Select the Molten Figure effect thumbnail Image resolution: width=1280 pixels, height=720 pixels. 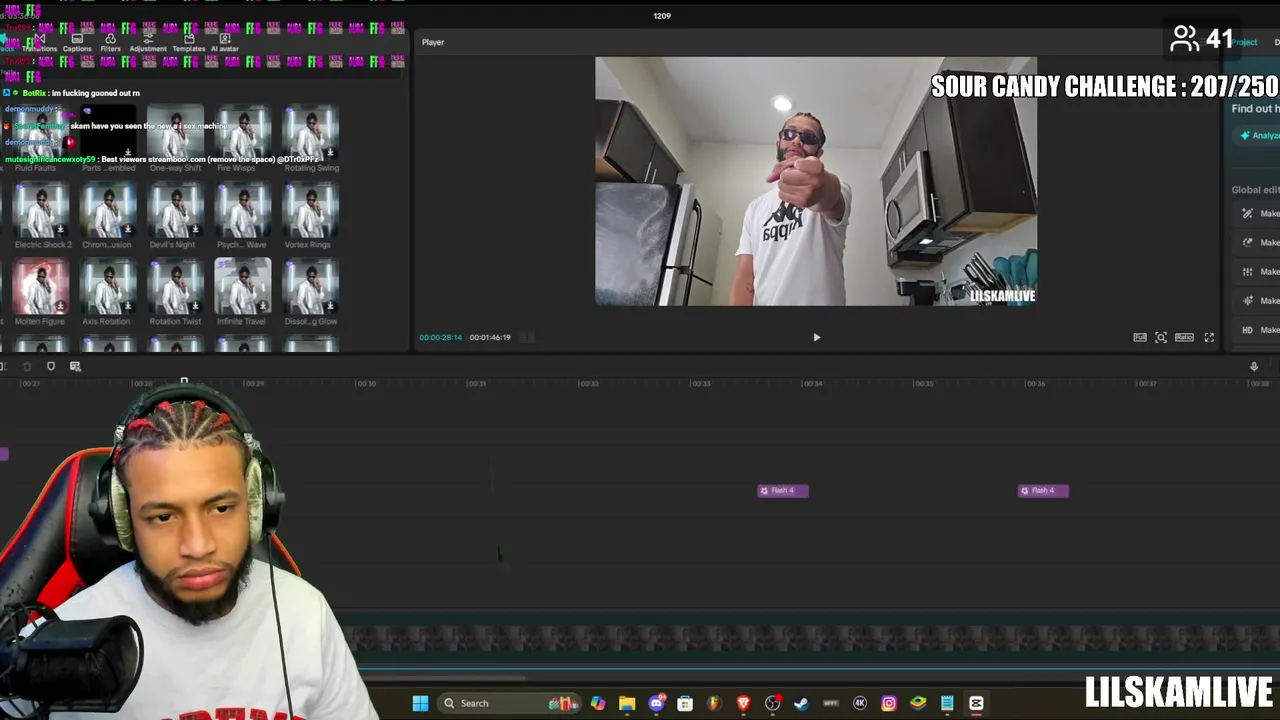[x=41, y=287]
